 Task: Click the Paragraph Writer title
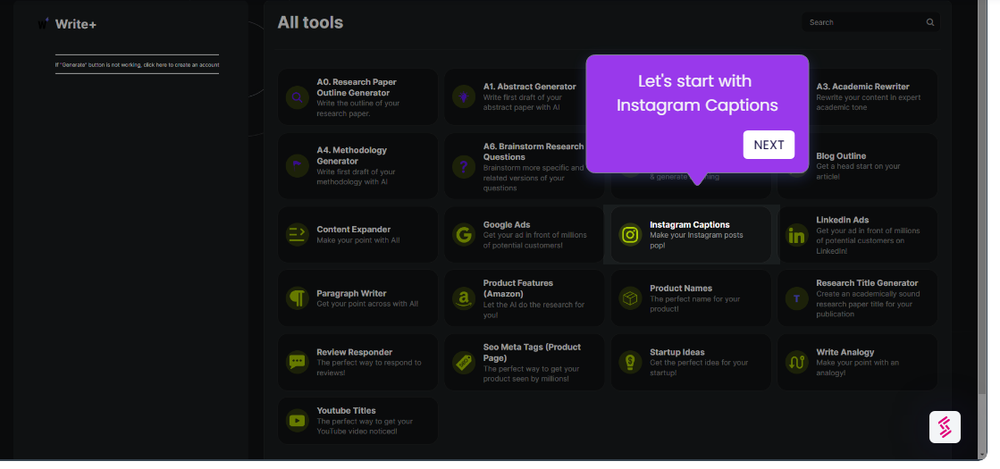(x=351, y=294)
